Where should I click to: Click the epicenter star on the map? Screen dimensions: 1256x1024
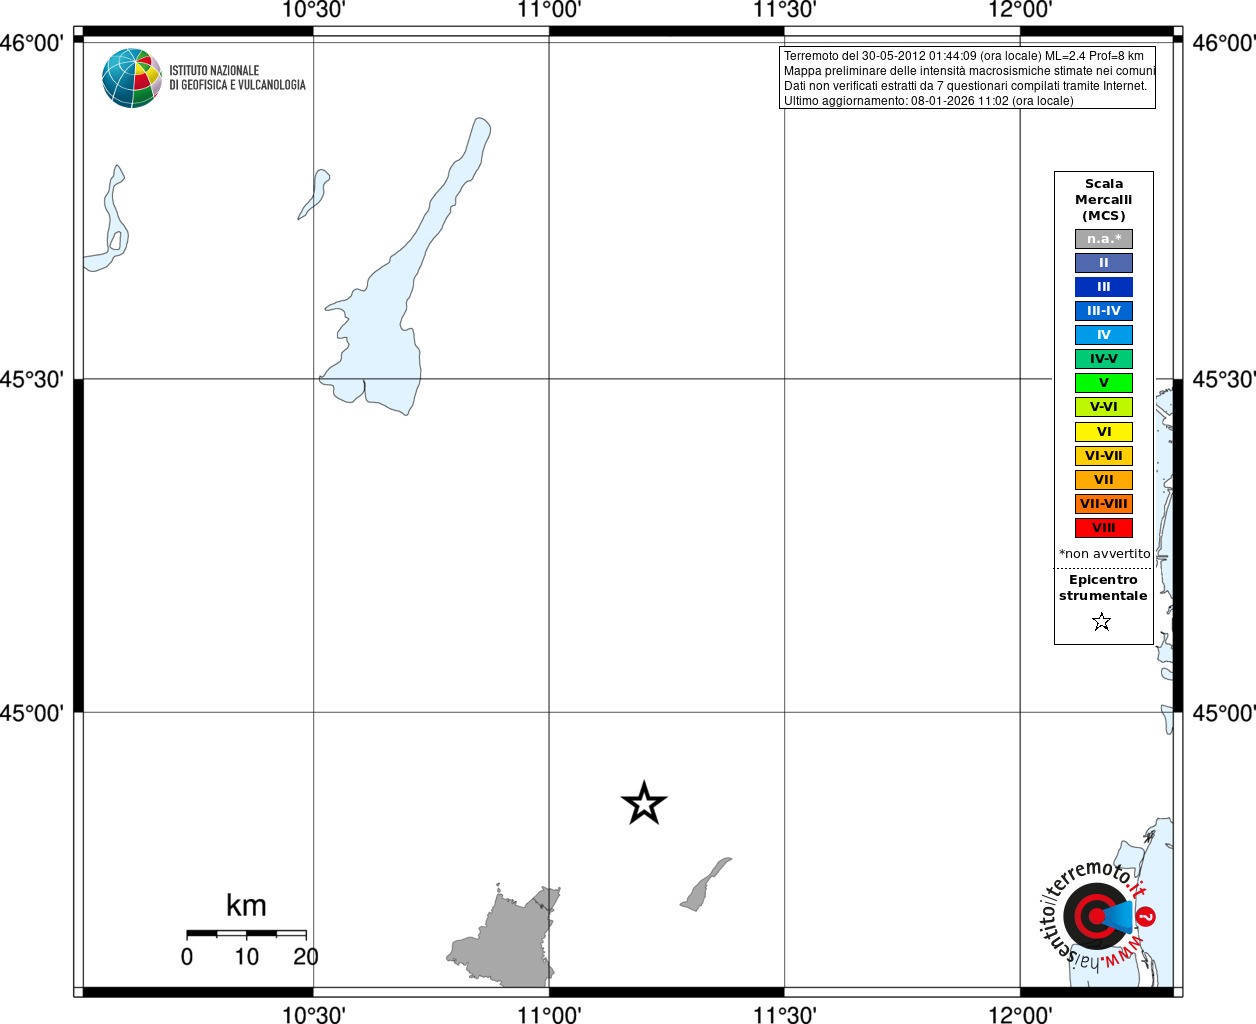[644, 803]
